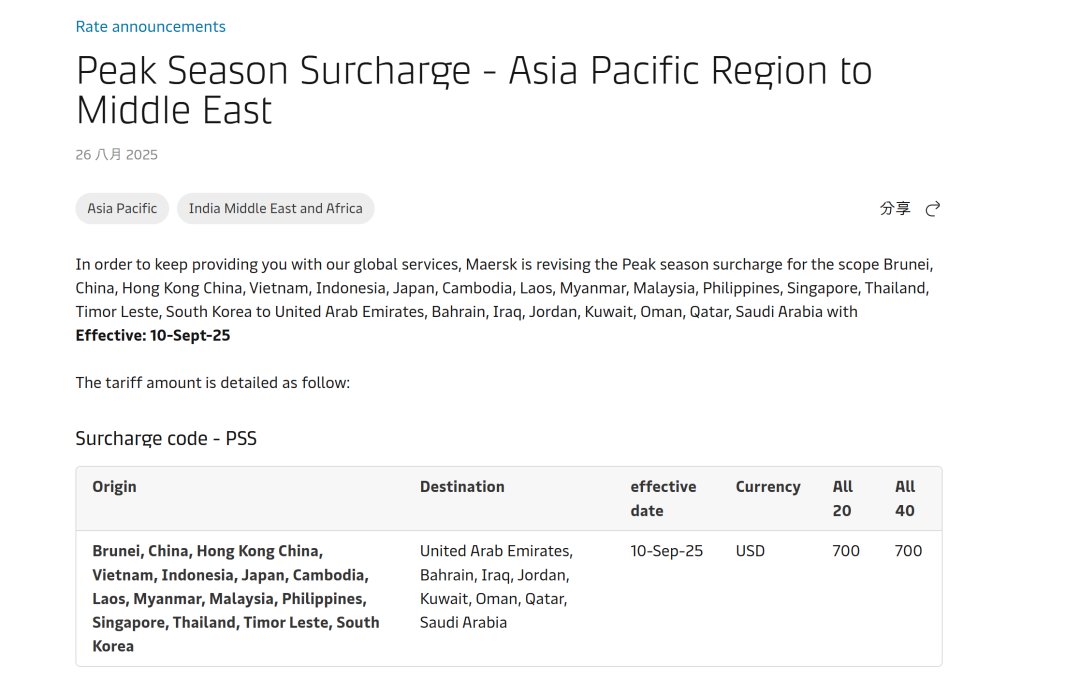Open the Rate announcements breadcrumb link
1080x693 pixels.
[150, 27]
